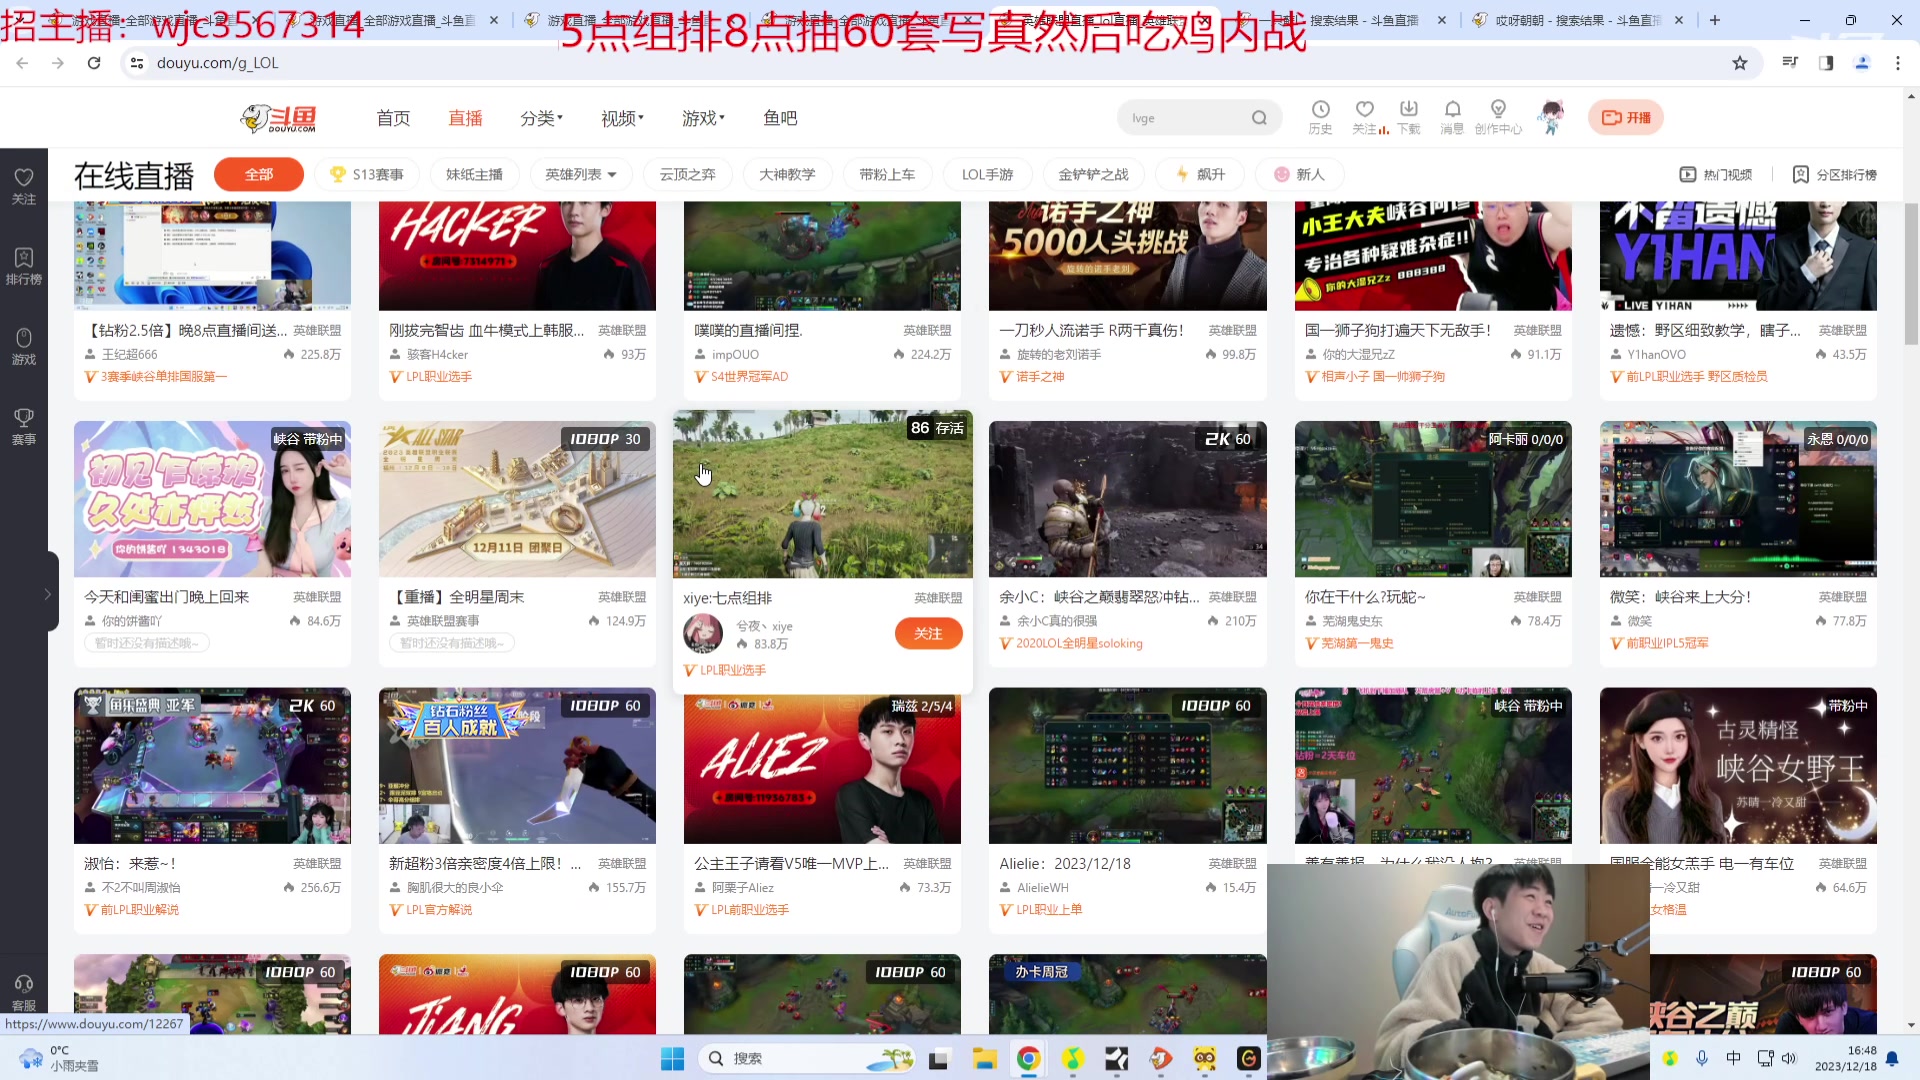Screen dimensions: 1920x1080
Task: Select the 妹纸主播 filter
Action: tap(474, 174)
